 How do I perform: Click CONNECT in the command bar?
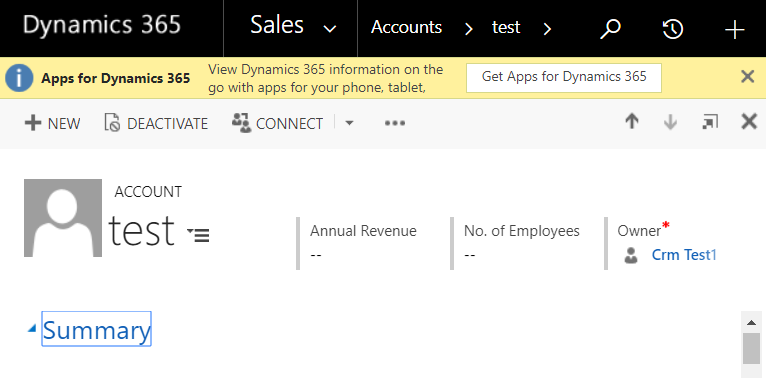(277, 124)
